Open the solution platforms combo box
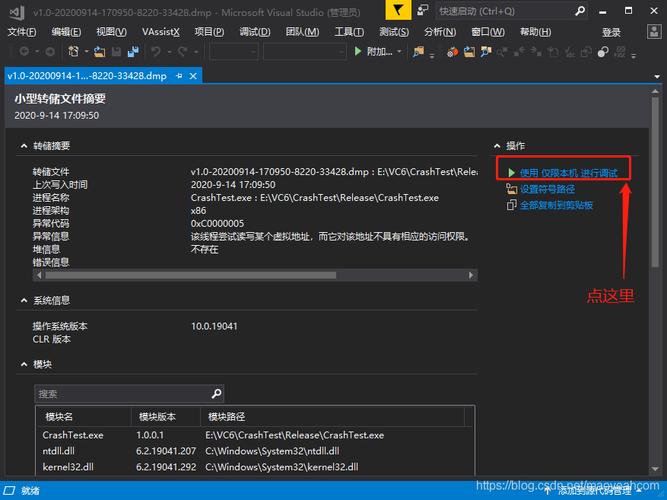The width and height of the screenshot is (667, 500). [x=305, y=52]
